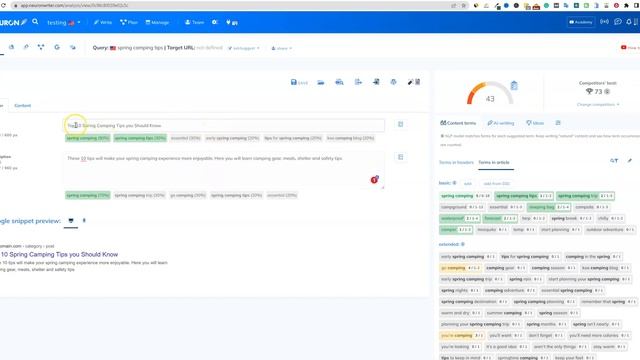
Task: Select desktop view for the Google snippet preview
Action: 71,221
